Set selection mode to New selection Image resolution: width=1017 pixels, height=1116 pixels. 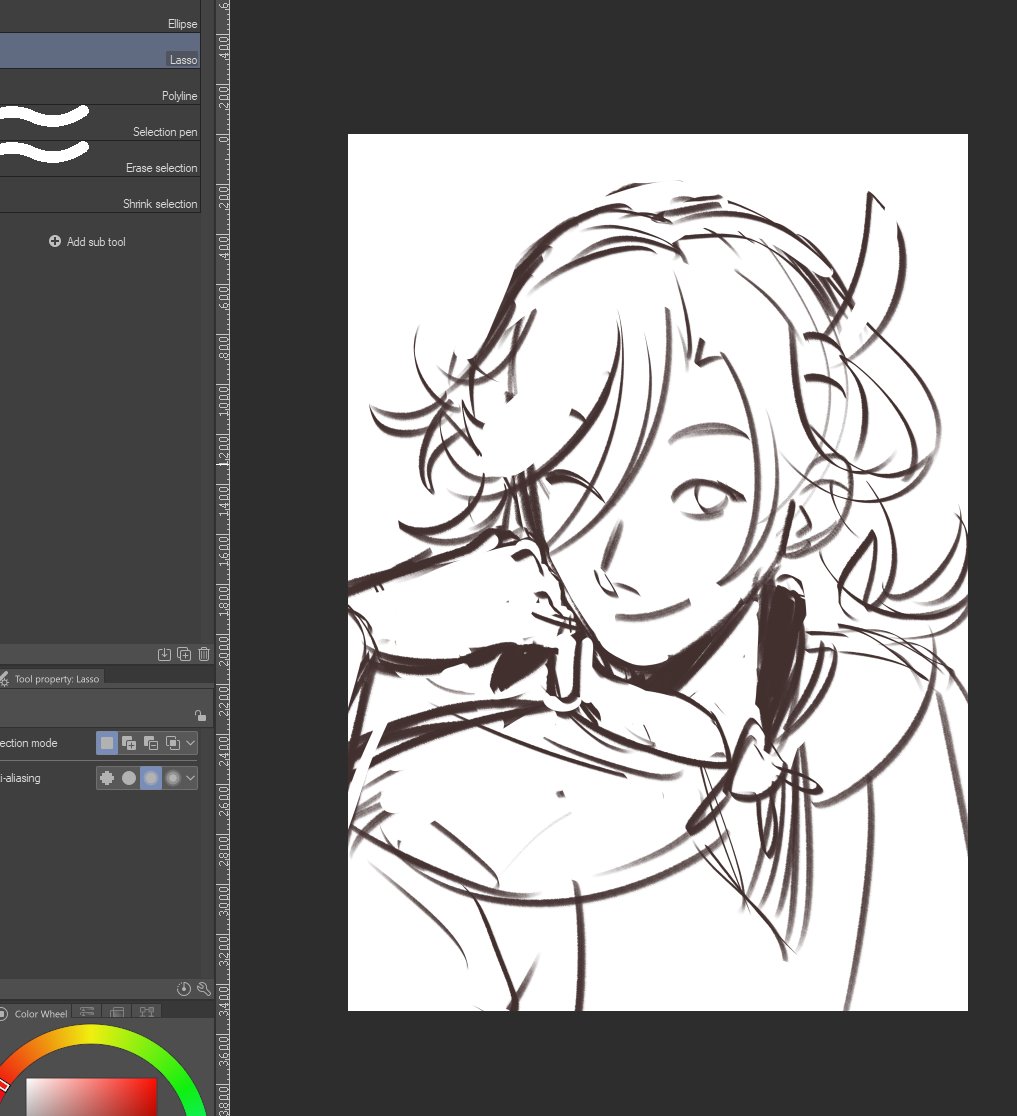[107, 743]
